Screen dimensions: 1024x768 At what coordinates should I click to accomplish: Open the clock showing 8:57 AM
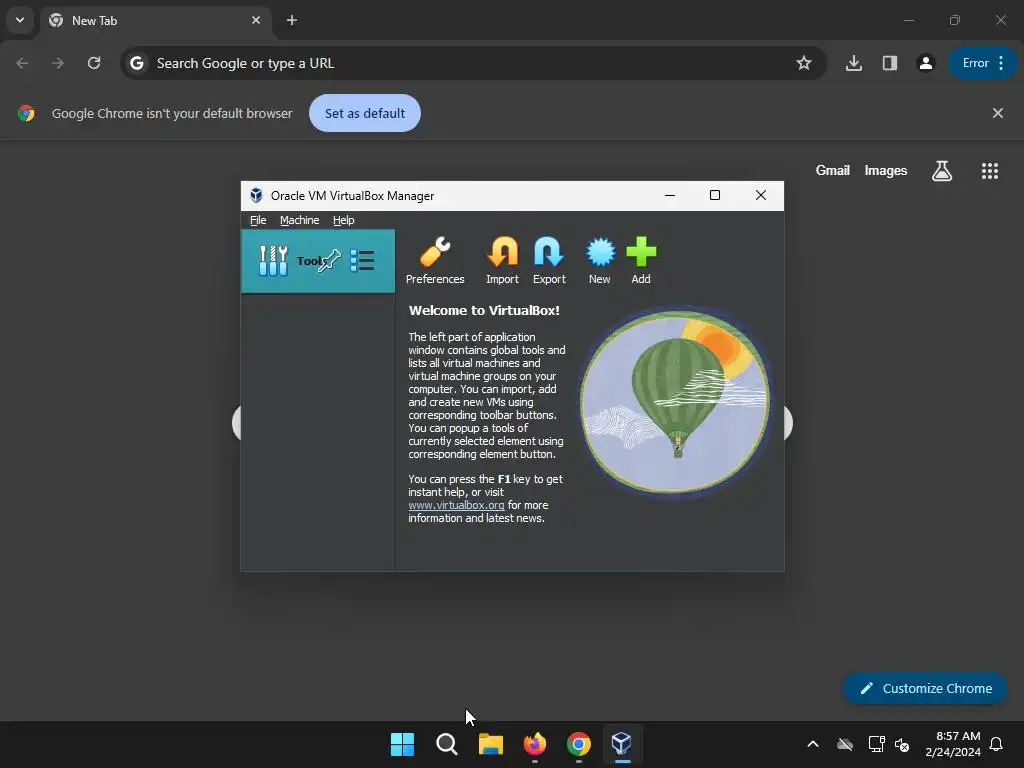pyautogui.click(x=953, y=744)
